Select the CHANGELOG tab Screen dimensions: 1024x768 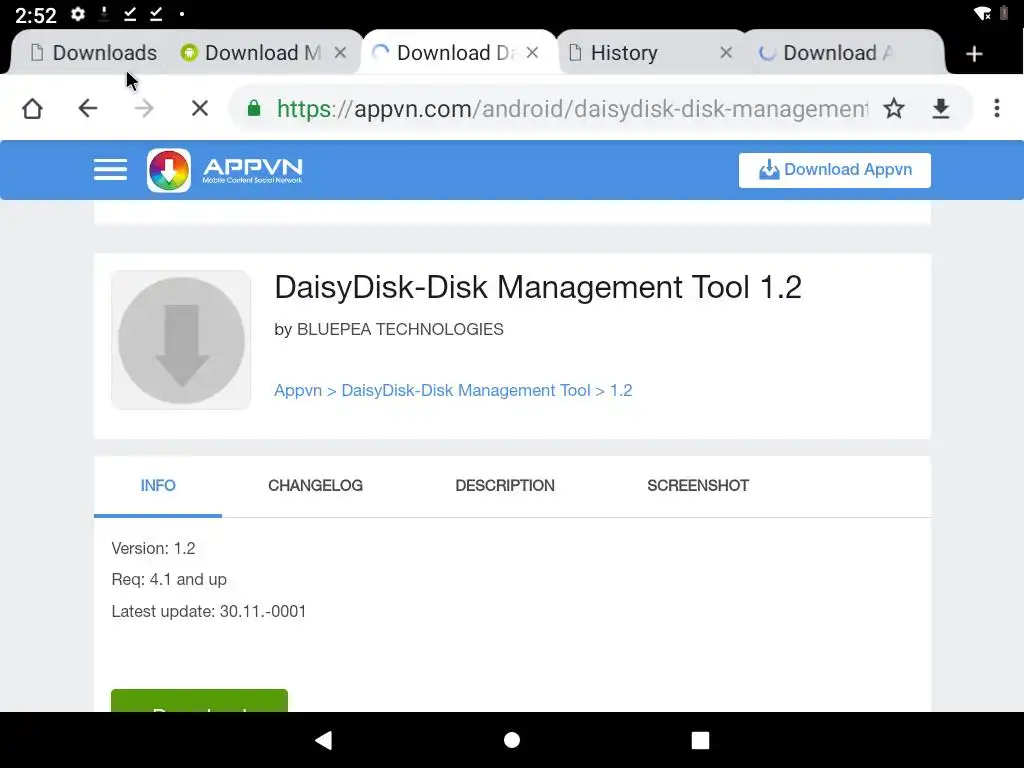tap(315, 486)
